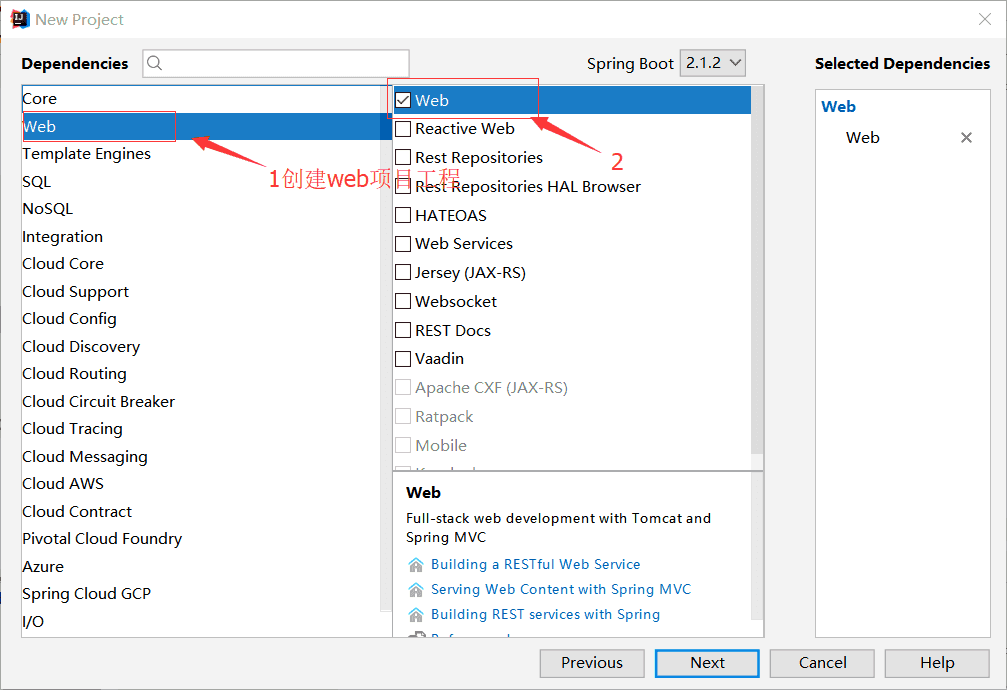Select the Core category
Viewport: 1007px width, 690px height.
[x=201, y=99]
